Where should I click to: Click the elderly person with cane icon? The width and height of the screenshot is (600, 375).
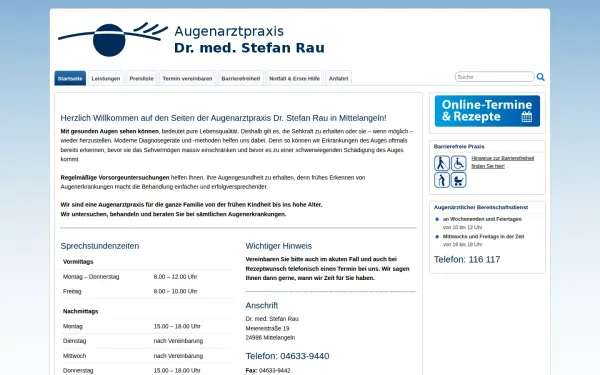tap(442, 180)
